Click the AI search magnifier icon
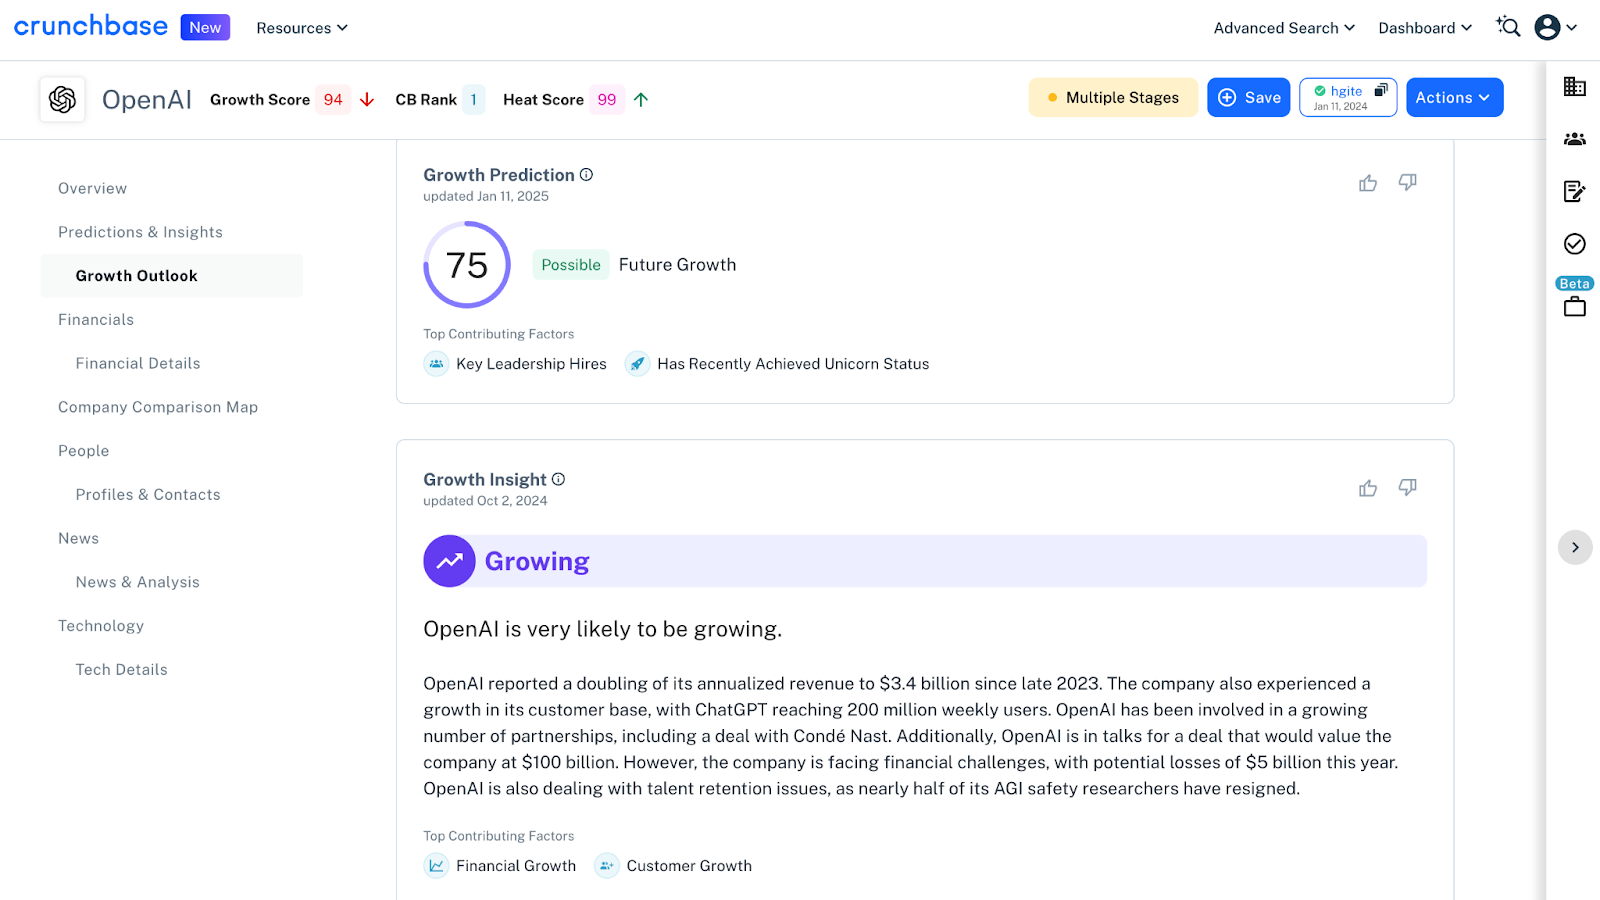This screenshot has width=1600, height=900. [1508, 27]
